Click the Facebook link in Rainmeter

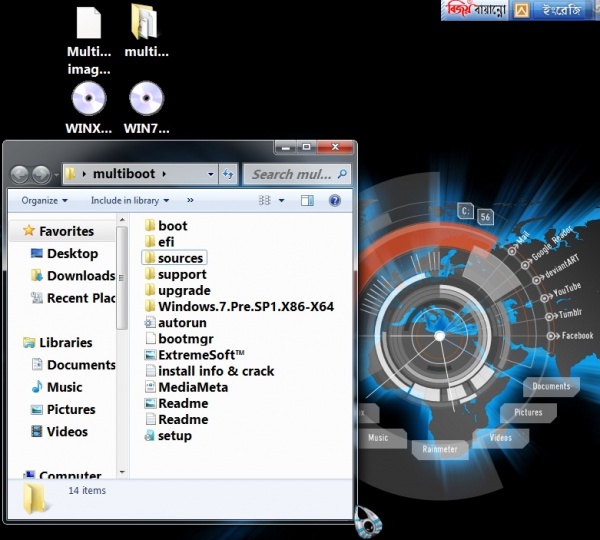pyautogui.click(x=577, y=336)
